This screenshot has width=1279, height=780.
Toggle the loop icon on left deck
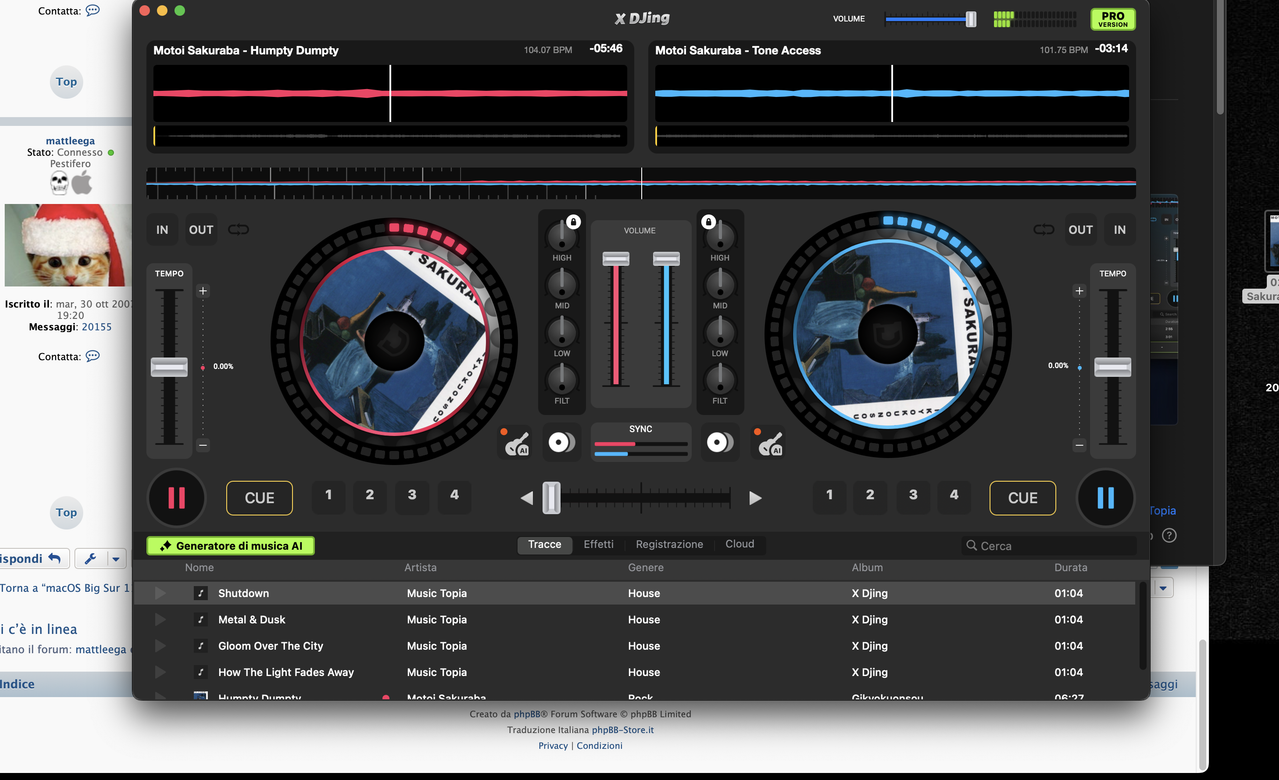coord(238,230)
